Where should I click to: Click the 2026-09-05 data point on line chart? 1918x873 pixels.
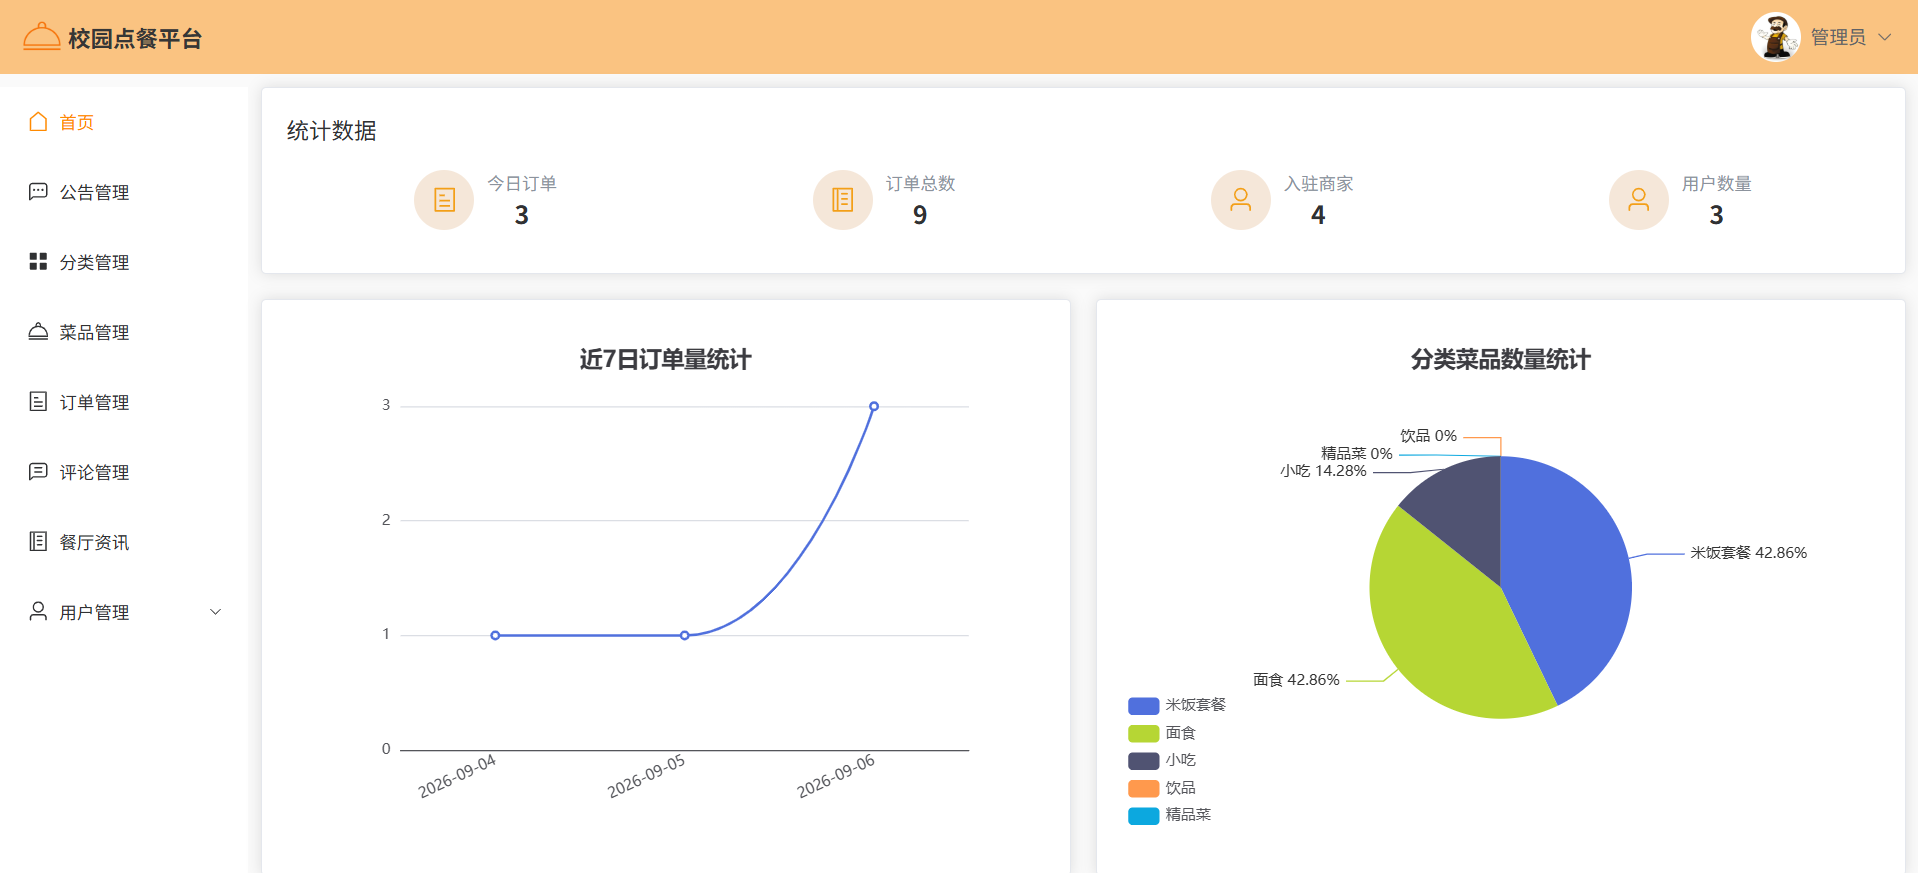coord(684,635)
